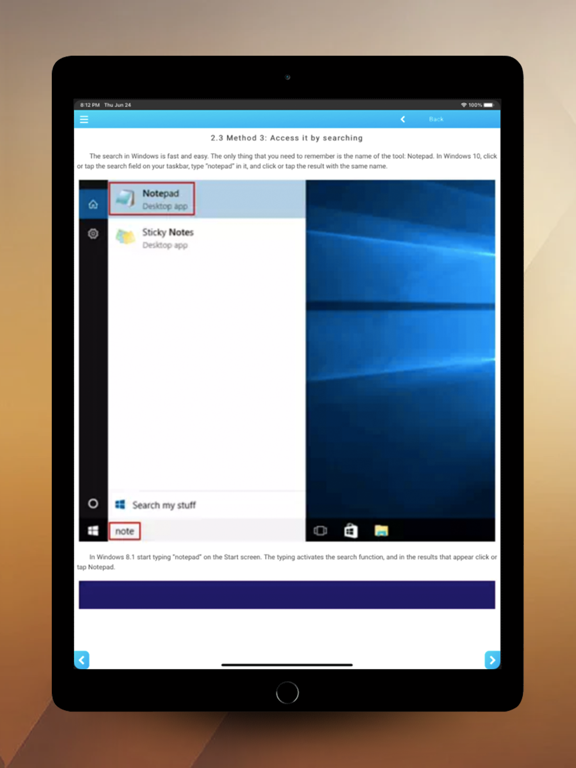This screenshot has height=768, width=576.
Task: Click the settings gear in search sidebar
Action: [93, 234]
